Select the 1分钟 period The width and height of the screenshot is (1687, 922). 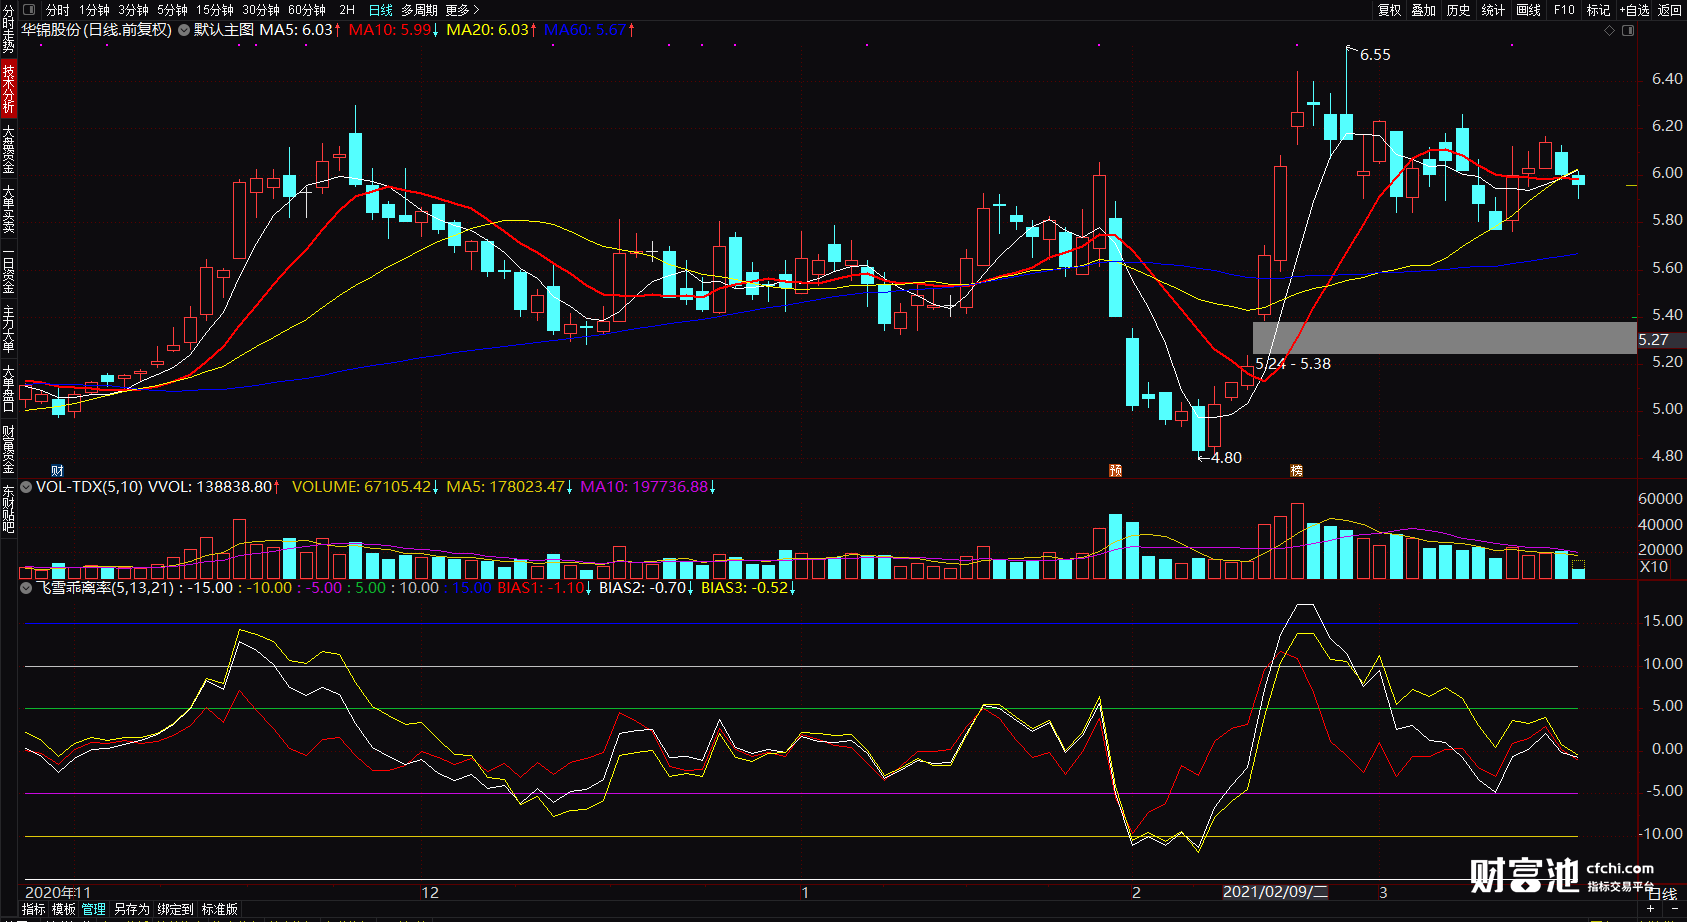(94, 10)
